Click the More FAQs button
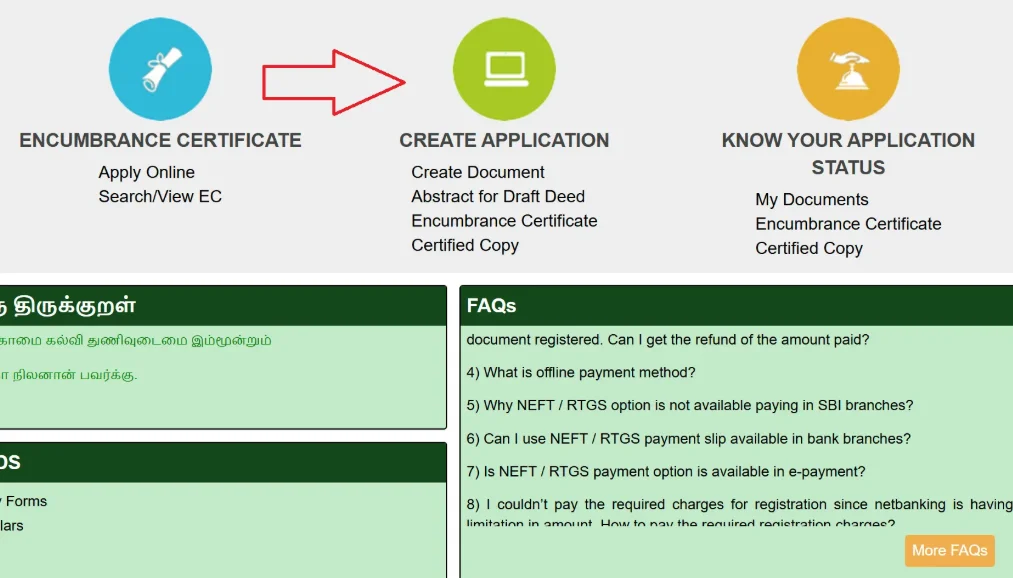 [950, 550]
